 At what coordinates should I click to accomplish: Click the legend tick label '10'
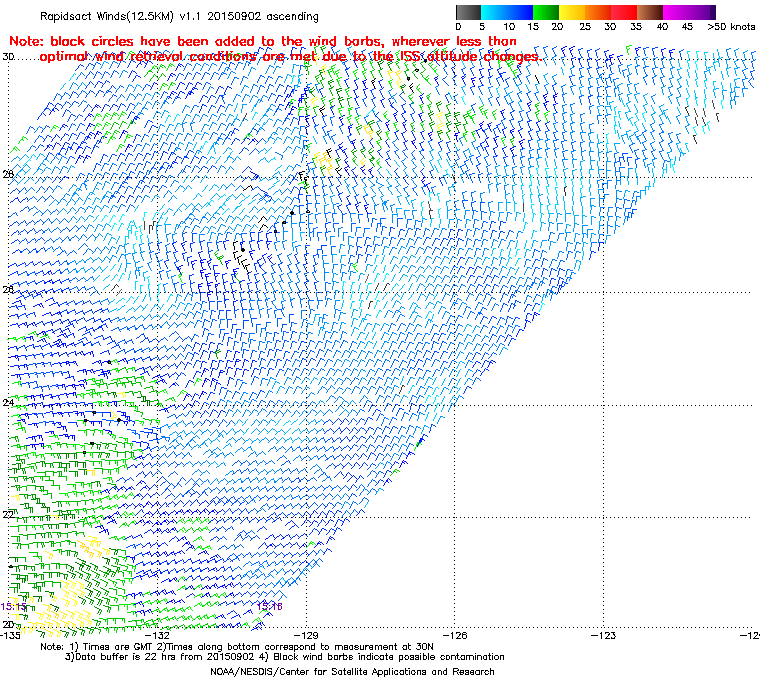tap(508, 27)
